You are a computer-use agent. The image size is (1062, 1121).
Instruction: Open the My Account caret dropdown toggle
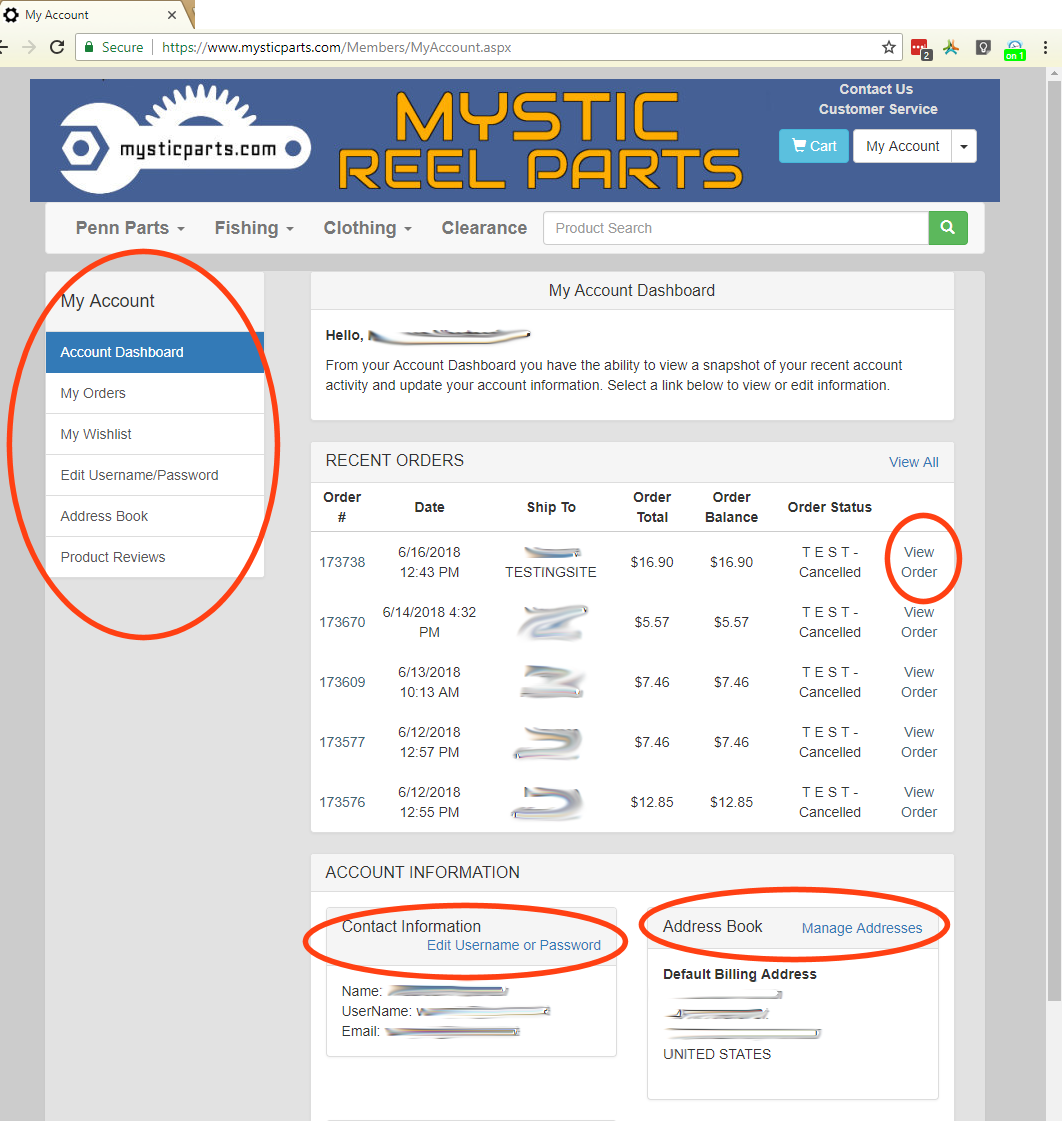pos(964,146)
